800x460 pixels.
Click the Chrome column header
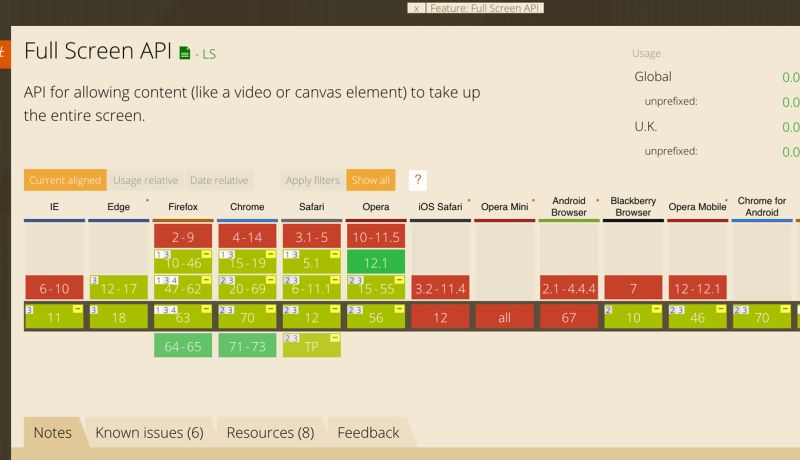[247, 207]
